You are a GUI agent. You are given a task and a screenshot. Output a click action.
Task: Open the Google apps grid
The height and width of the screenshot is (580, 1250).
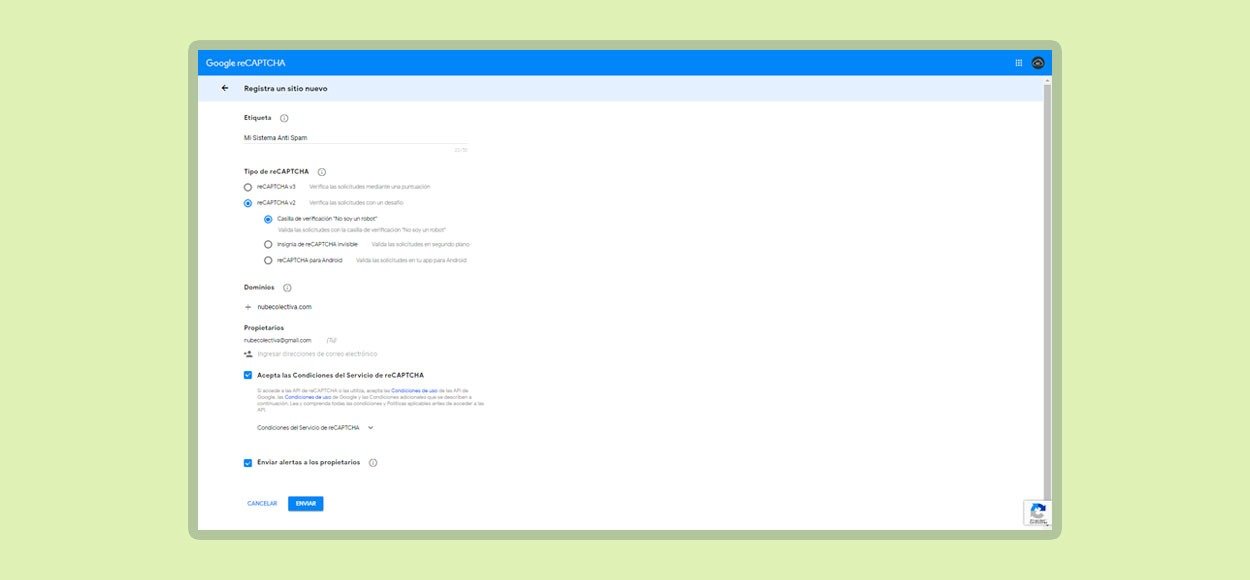click(x=1019, y=63)
